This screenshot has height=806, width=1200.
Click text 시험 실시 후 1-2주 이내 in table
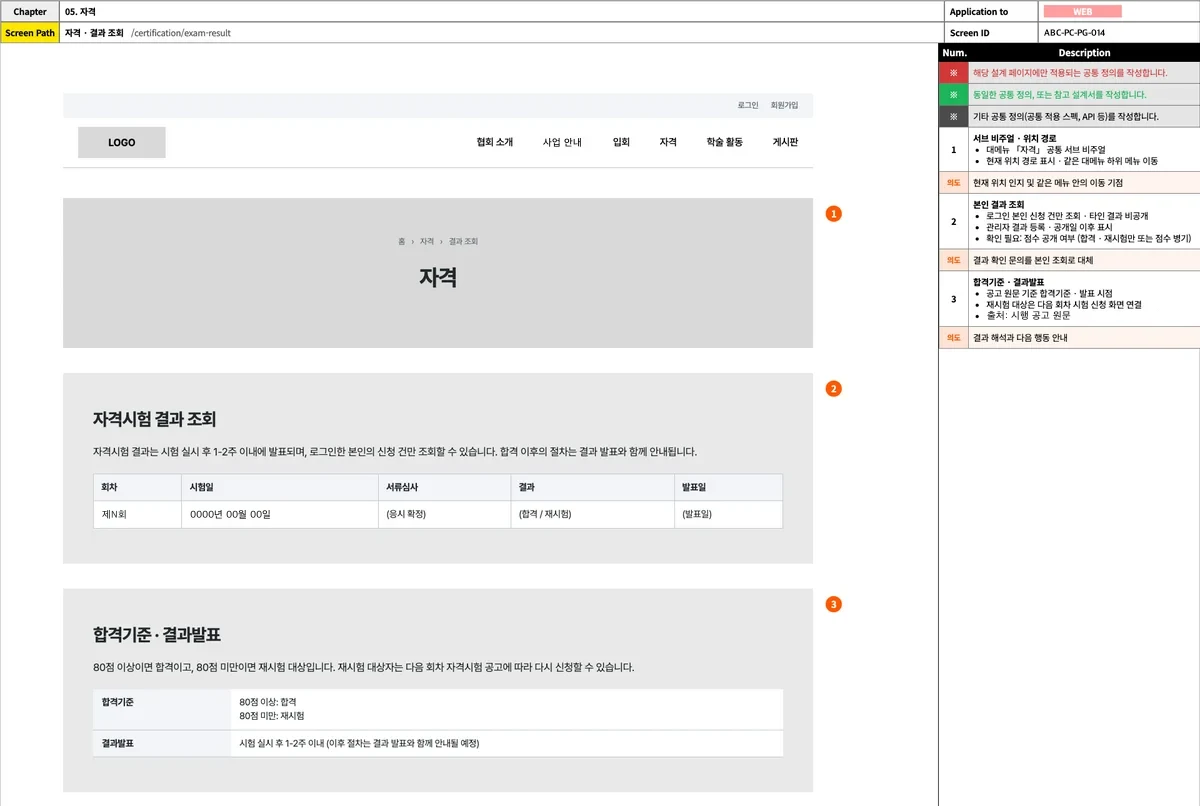click(283, 744)
